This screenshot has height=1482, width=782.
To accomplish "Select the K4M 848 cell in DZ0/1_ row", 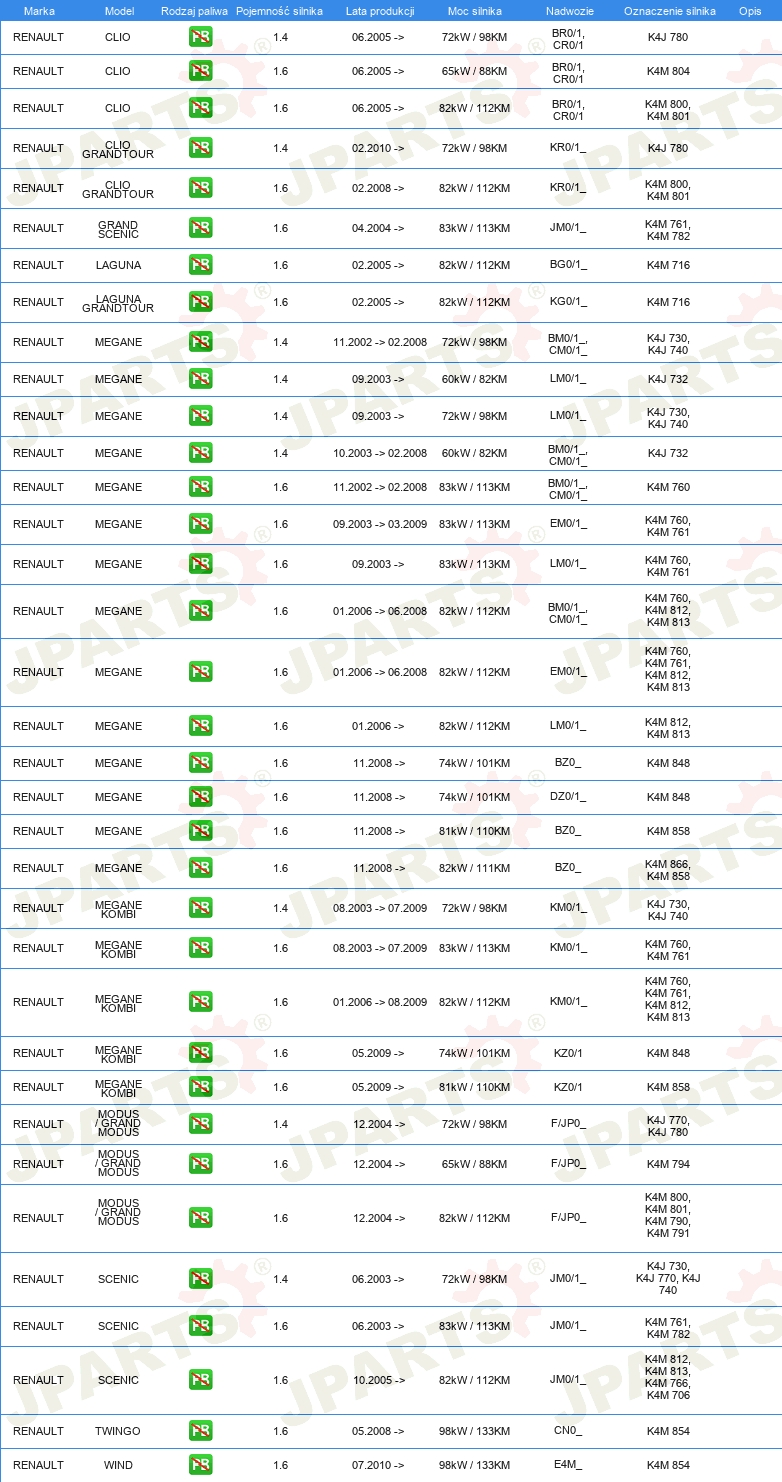I will [x=668, y=797].
